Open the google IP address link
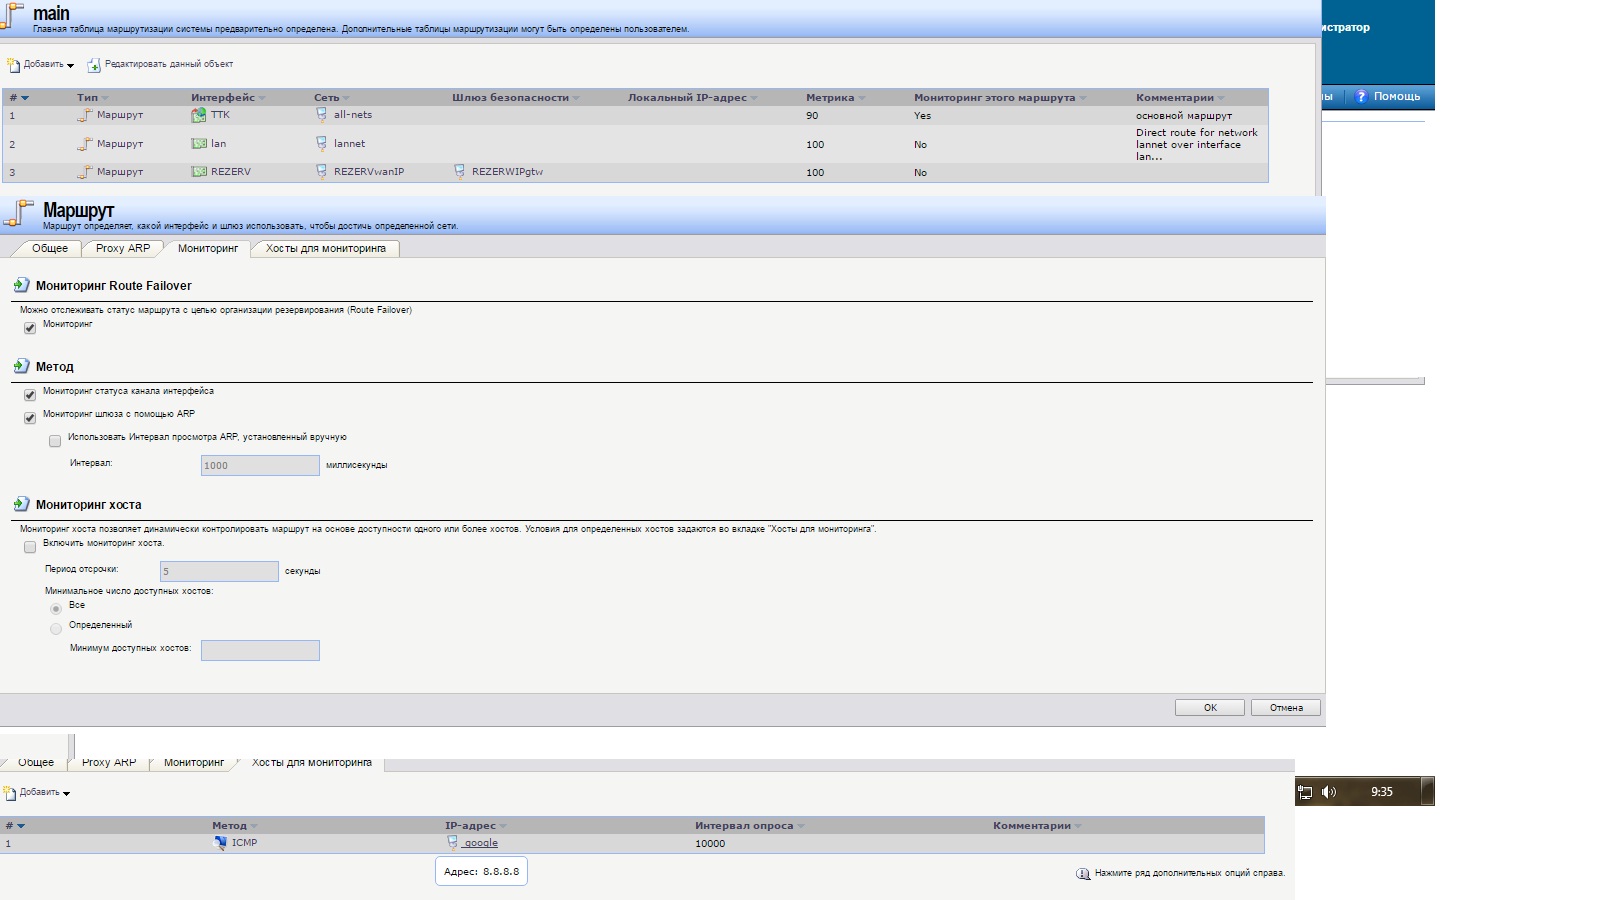This screenshot has width=1600, height=900. click(481, 843)
